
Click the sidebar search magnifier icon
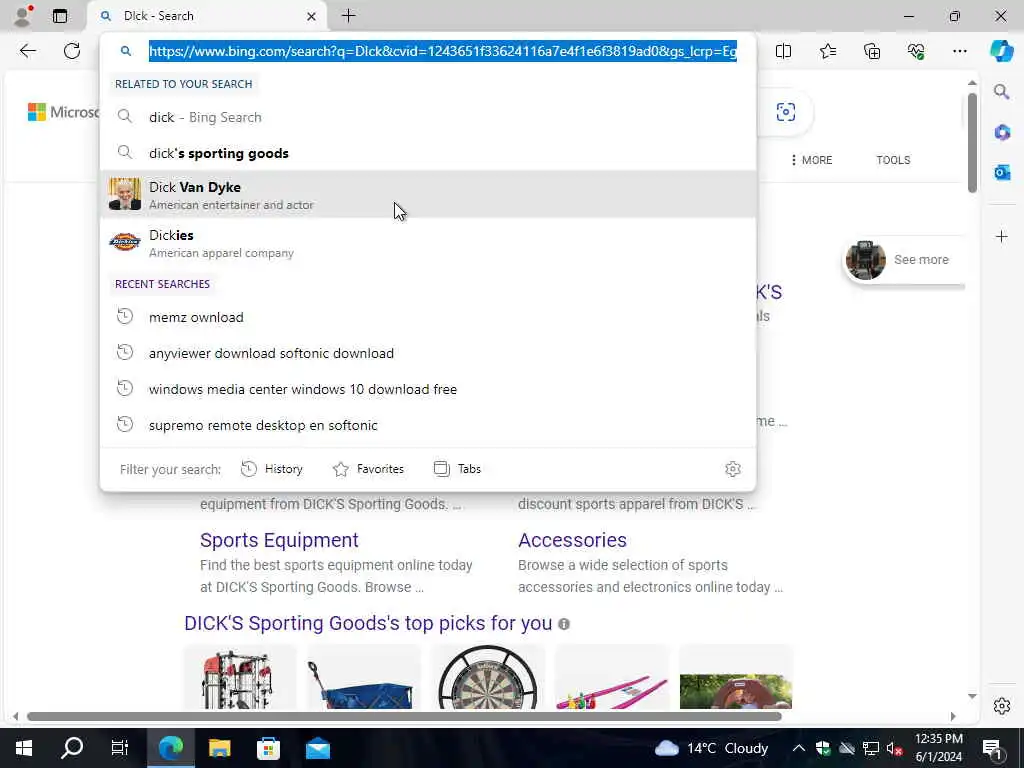click(1002, 91)
